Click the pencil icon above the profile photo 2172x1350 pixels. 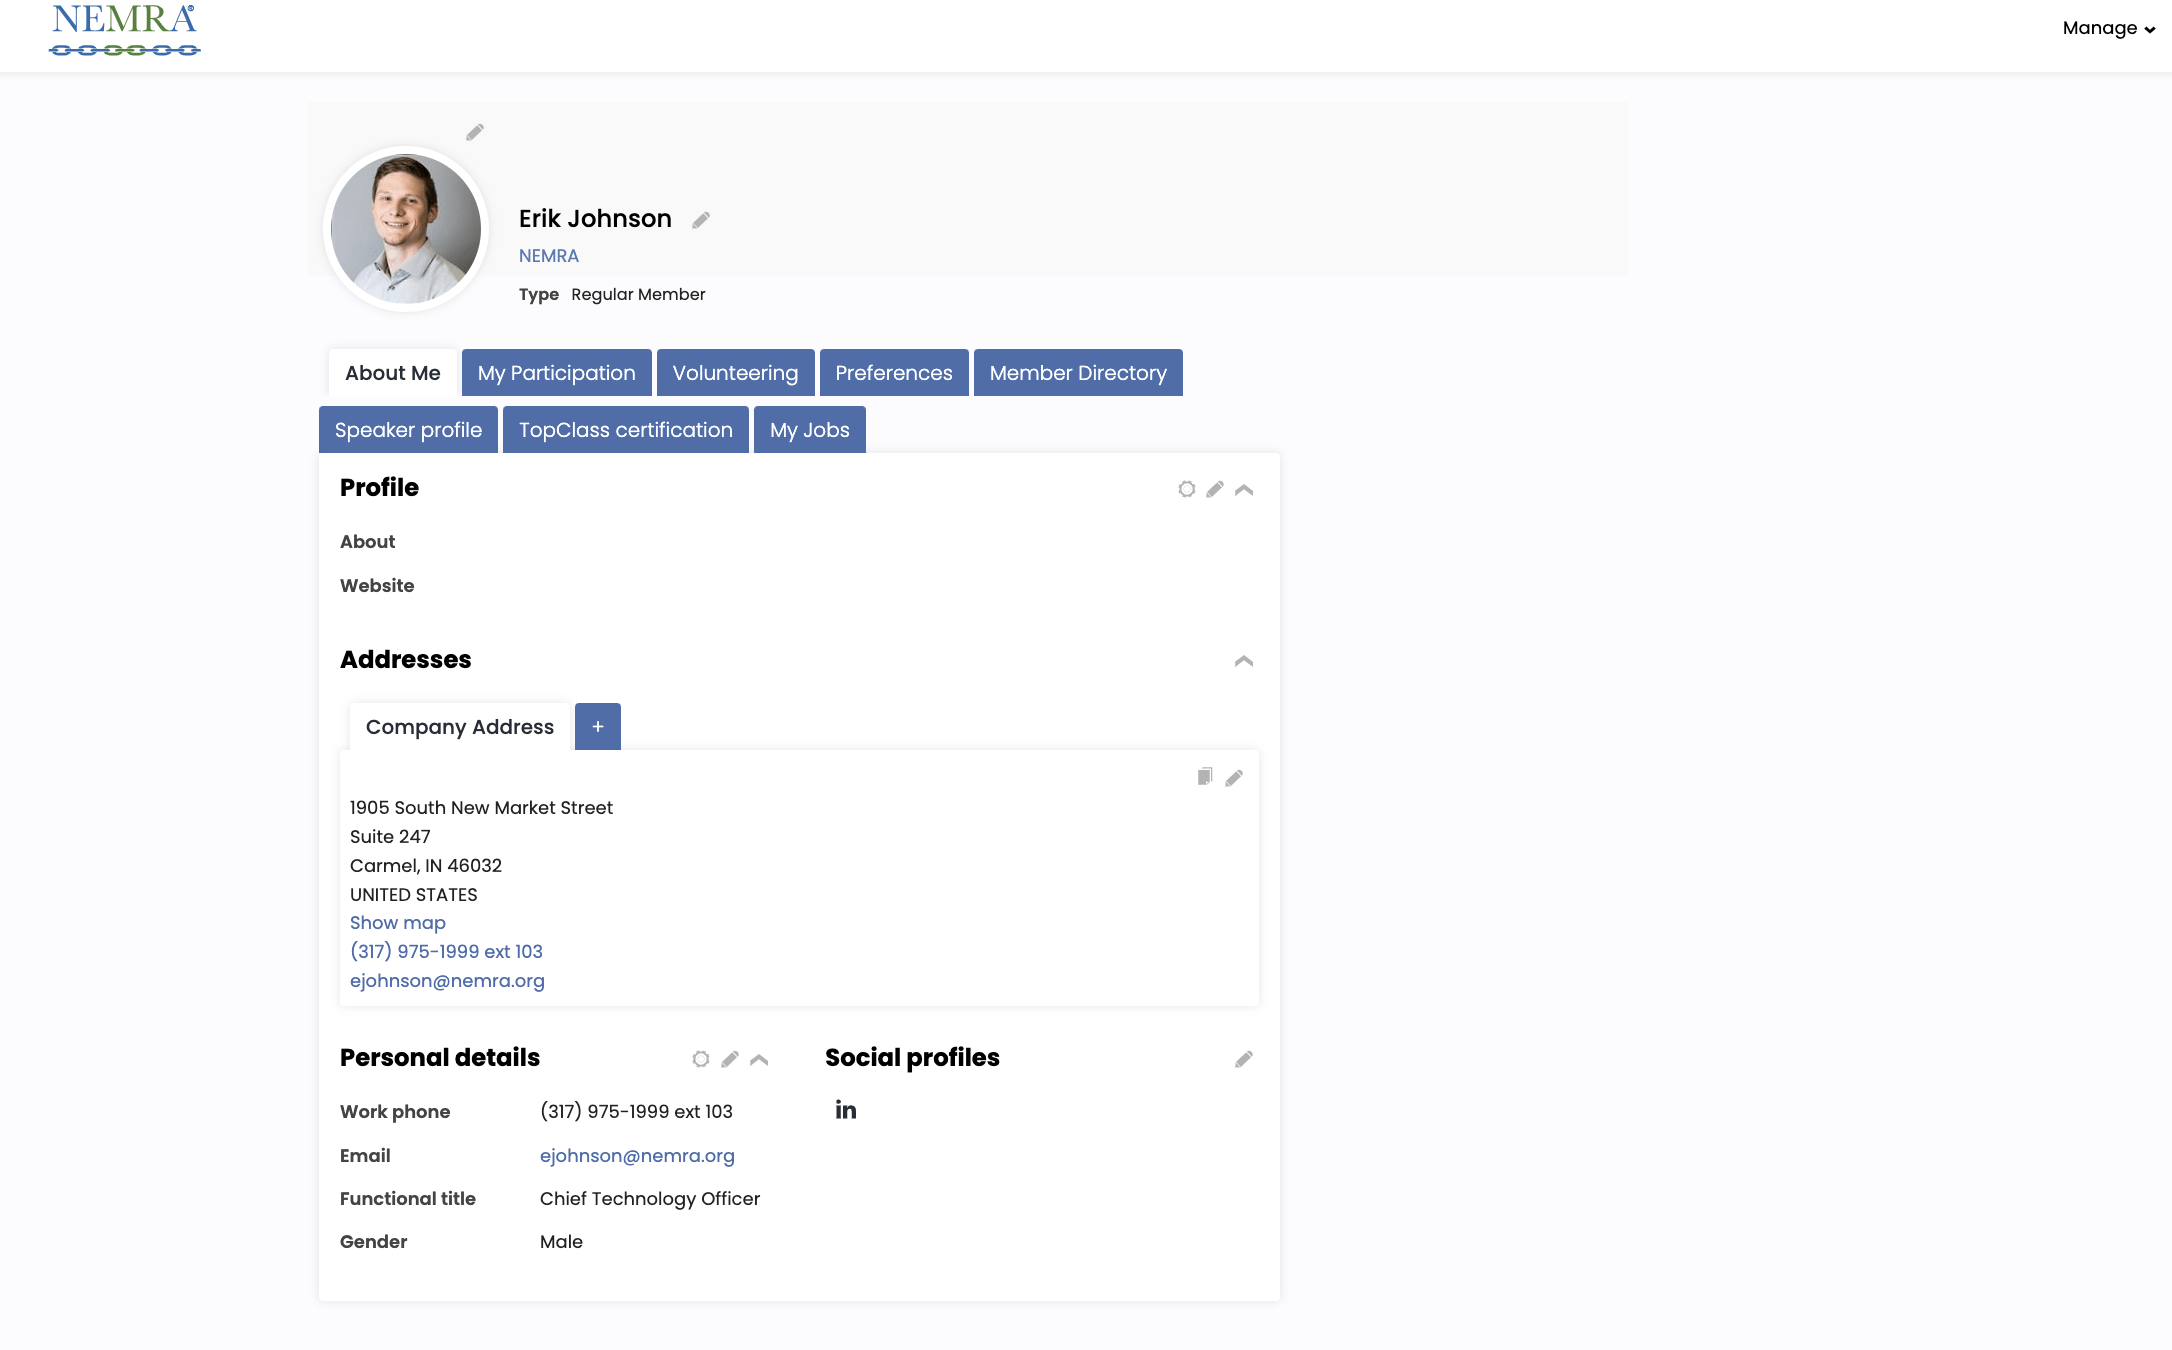475,132
